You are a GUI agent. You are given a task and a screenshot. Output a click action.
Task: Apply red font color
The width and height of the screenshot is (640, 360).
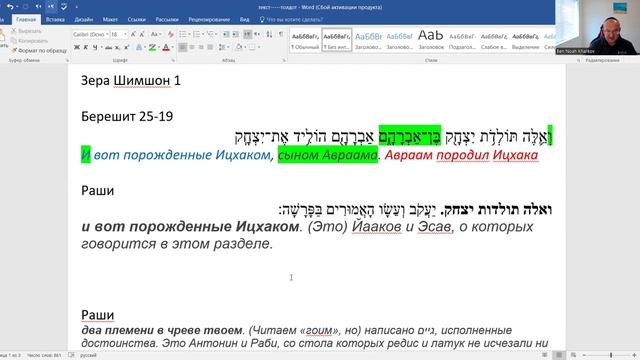166,48
